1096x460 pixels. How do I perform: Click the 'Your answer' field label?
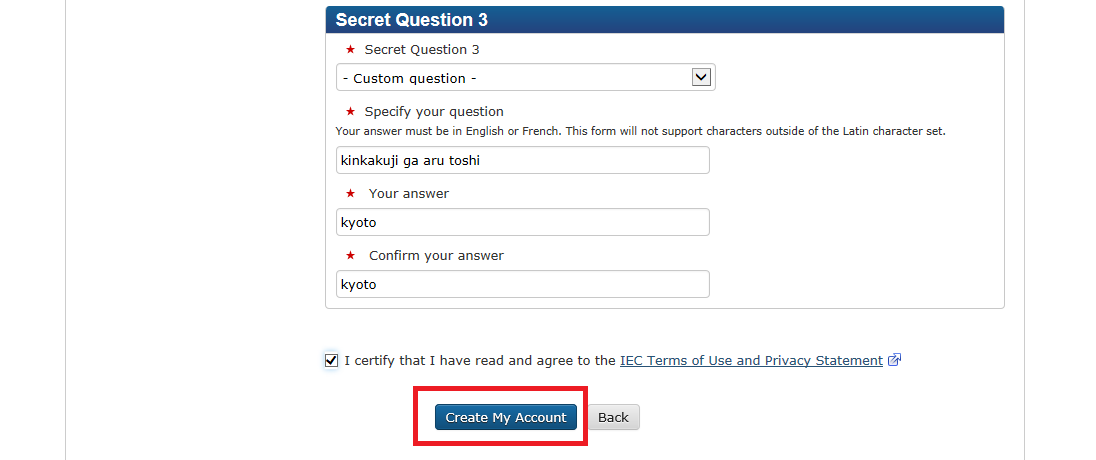point(409,194)
